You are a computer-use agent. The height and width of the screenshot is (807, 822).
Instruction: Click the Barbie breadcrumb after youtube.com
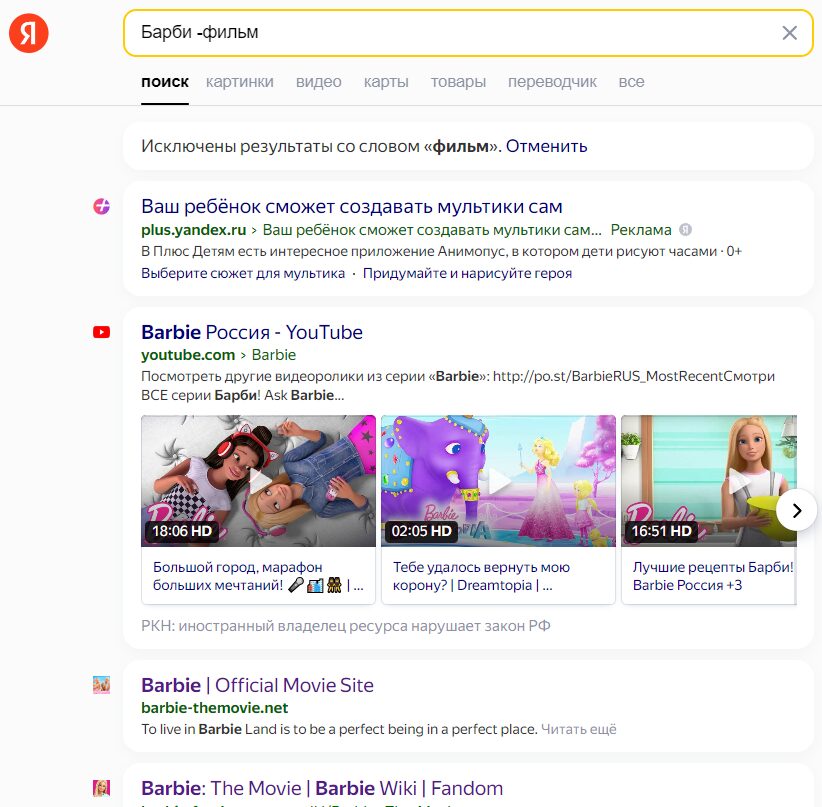274,355
